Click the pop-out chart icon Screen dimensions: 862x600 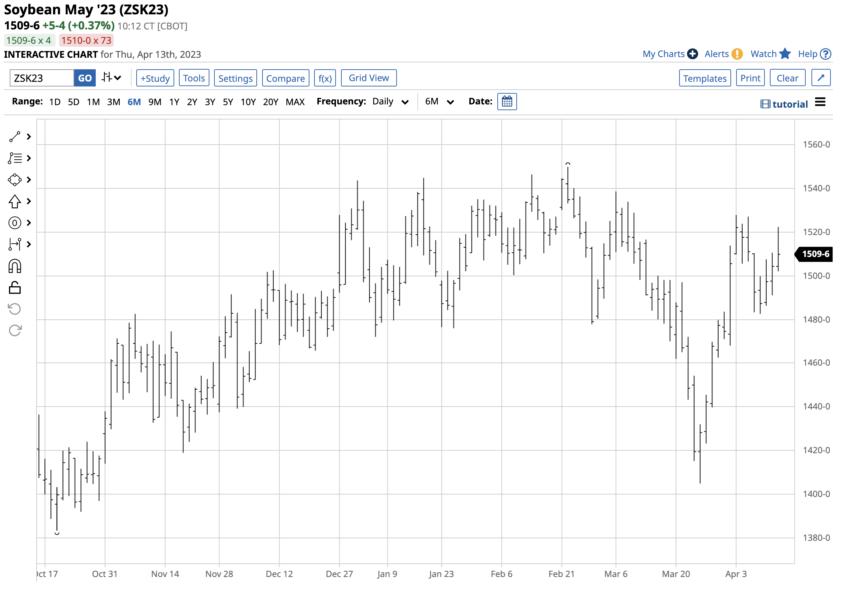822,77
